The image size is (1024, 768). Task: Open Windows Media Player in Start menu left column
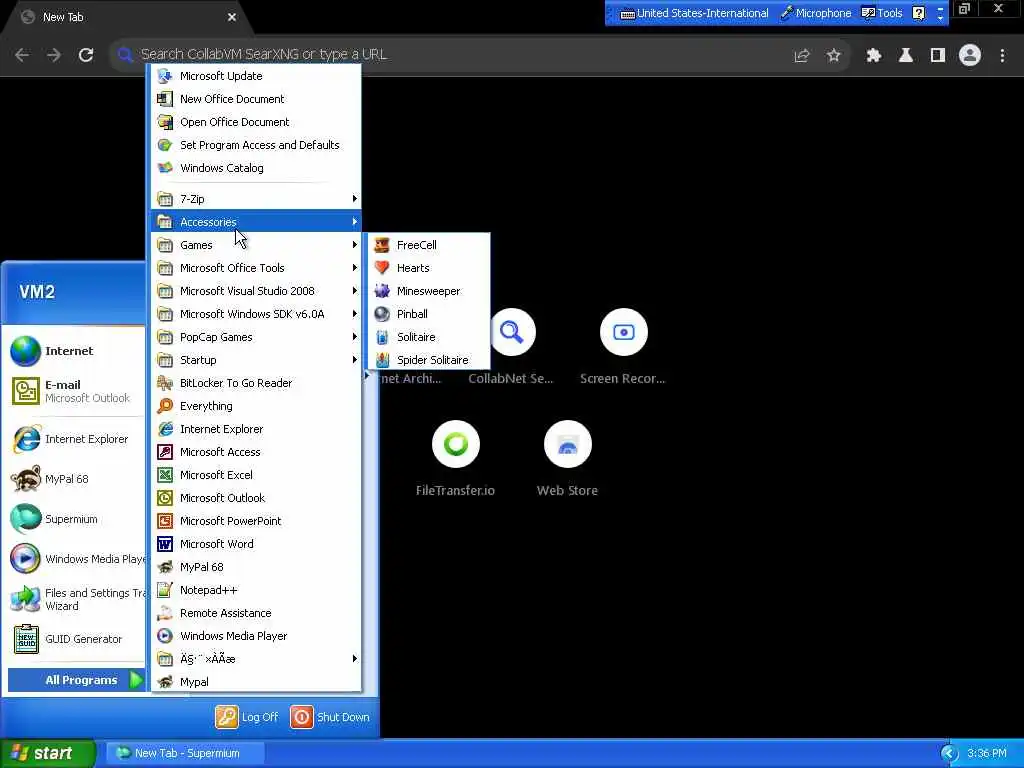pyautogui.click(x=76, y=559)
